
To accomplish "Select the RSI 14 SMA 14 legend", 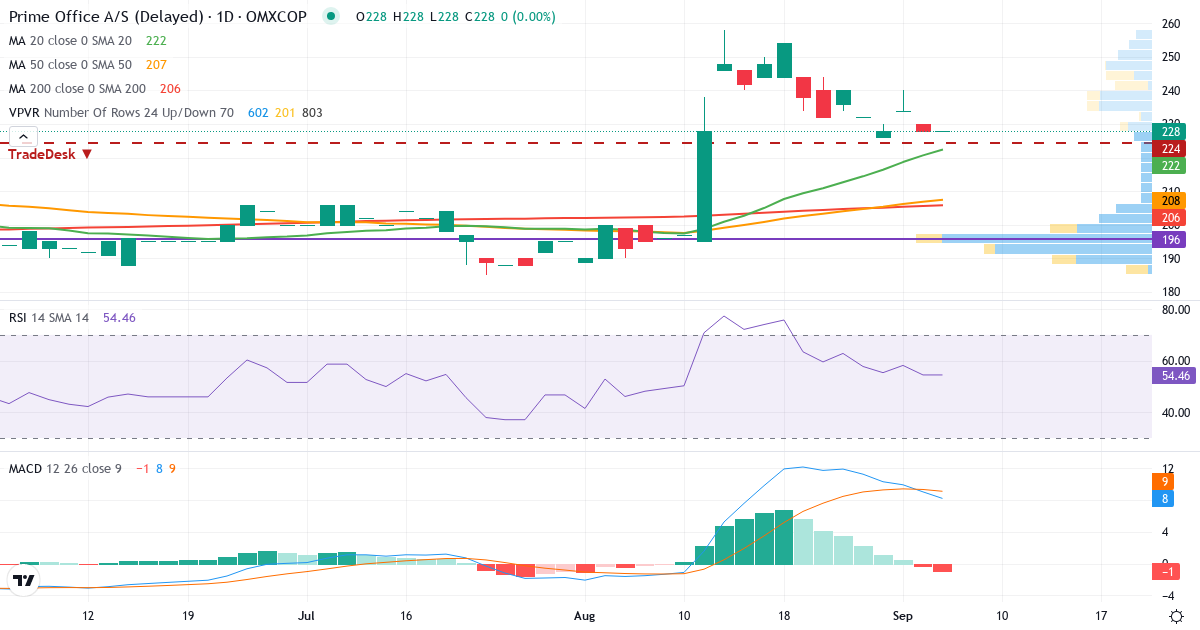I will coord(49,317).
